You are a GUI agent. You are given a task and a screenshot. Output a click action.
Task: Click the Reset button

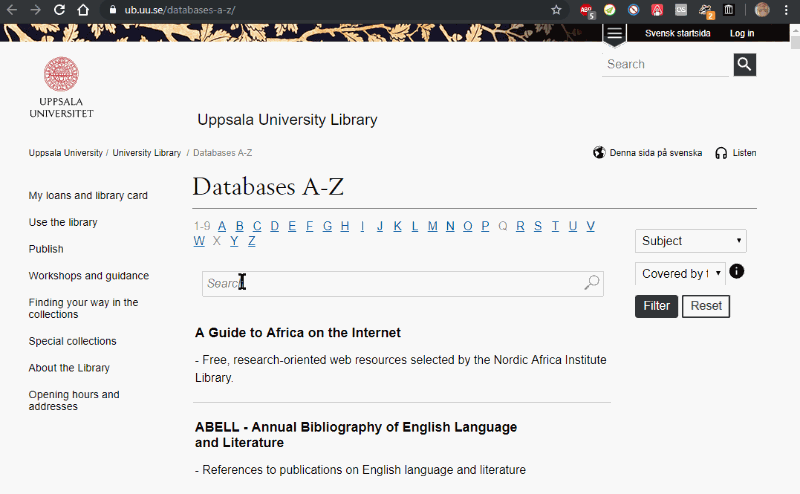point(706,306)
